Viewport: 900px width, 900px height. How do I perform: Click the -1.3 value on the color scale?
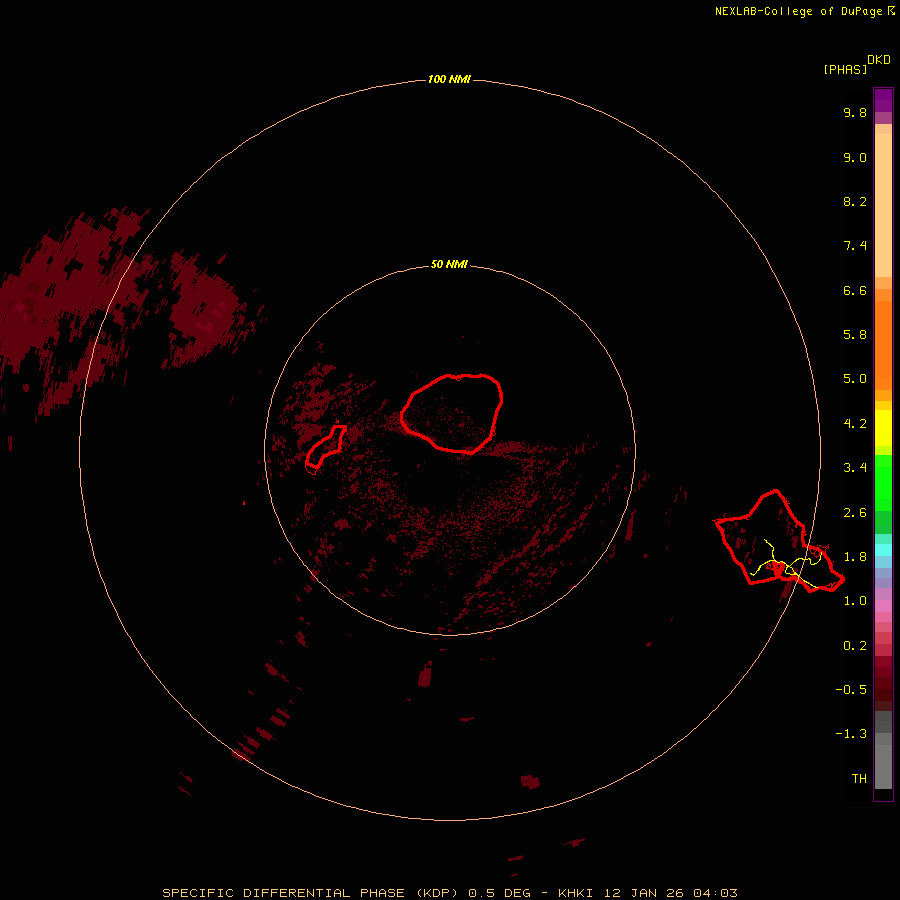click(x=851, y=734)
